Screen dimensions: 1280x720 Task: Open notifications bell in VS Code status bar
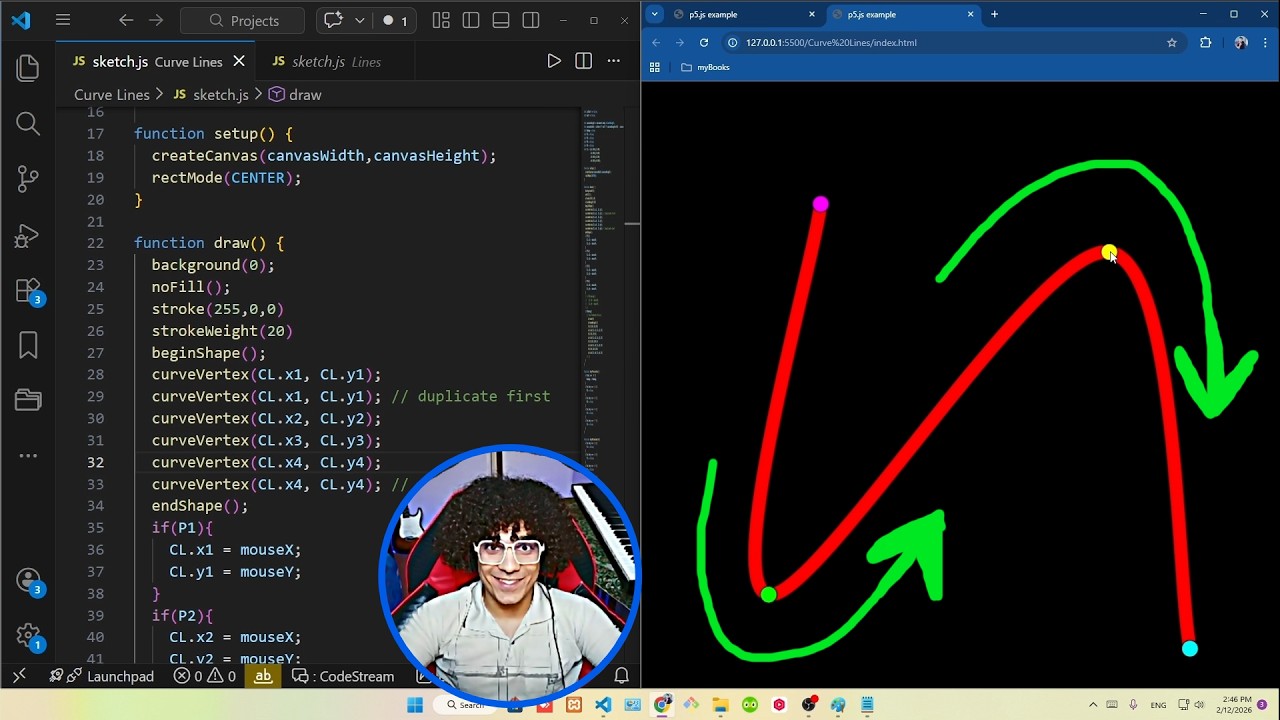(621, 676)
